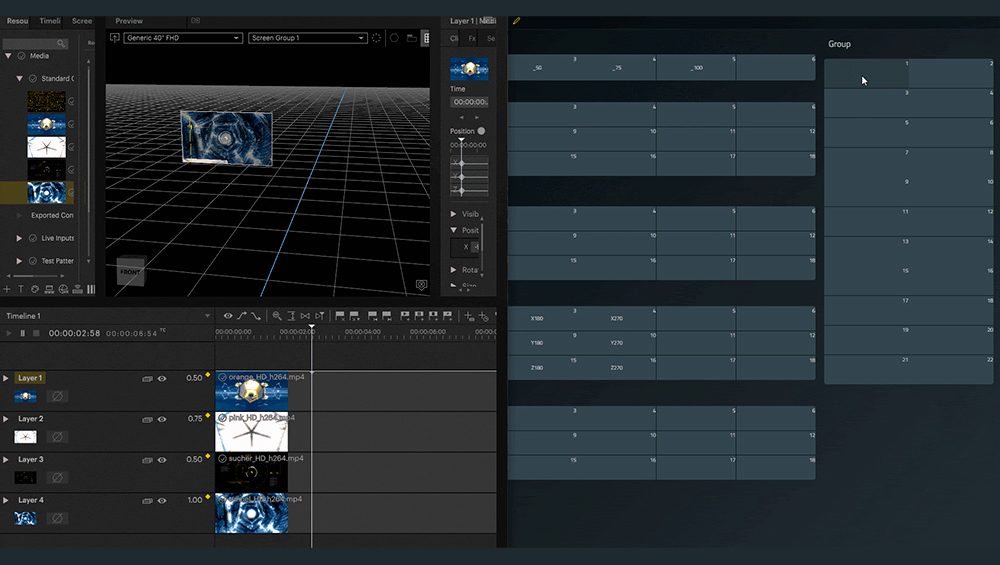1000x565 pixels.
Task: Click the eye icon in timeline toolbar
Action: (x=228, y=316)
